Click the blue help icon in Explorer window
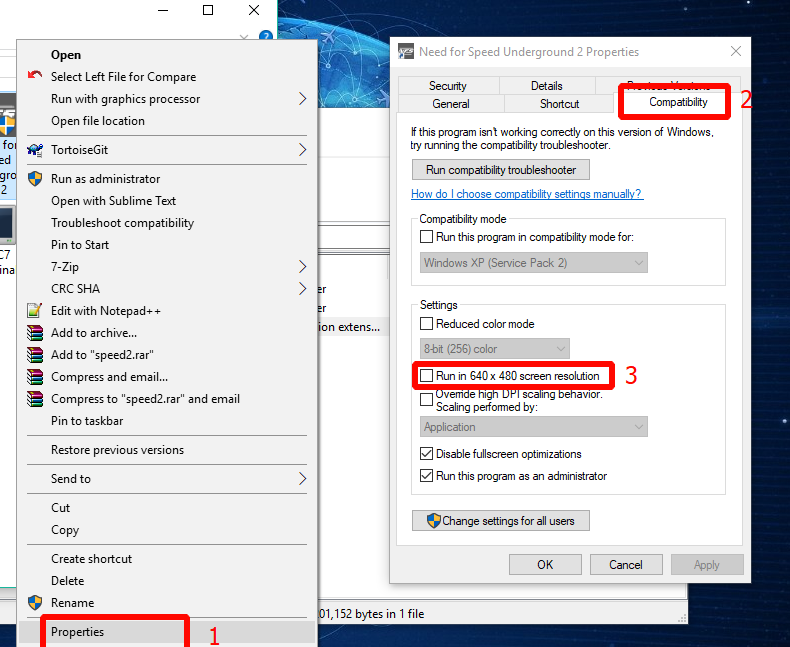 [x=266, y=36]
